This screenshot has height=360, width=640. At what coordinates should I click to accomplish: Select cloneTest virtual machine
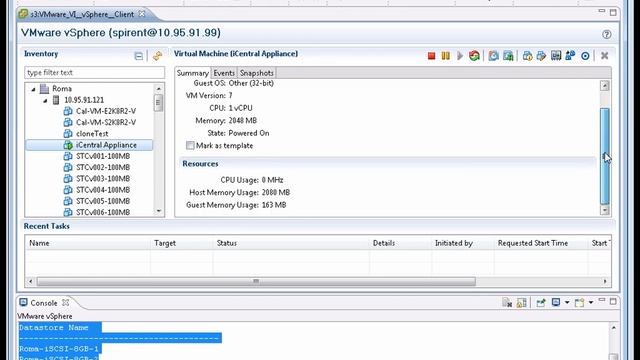coord(92,134)
